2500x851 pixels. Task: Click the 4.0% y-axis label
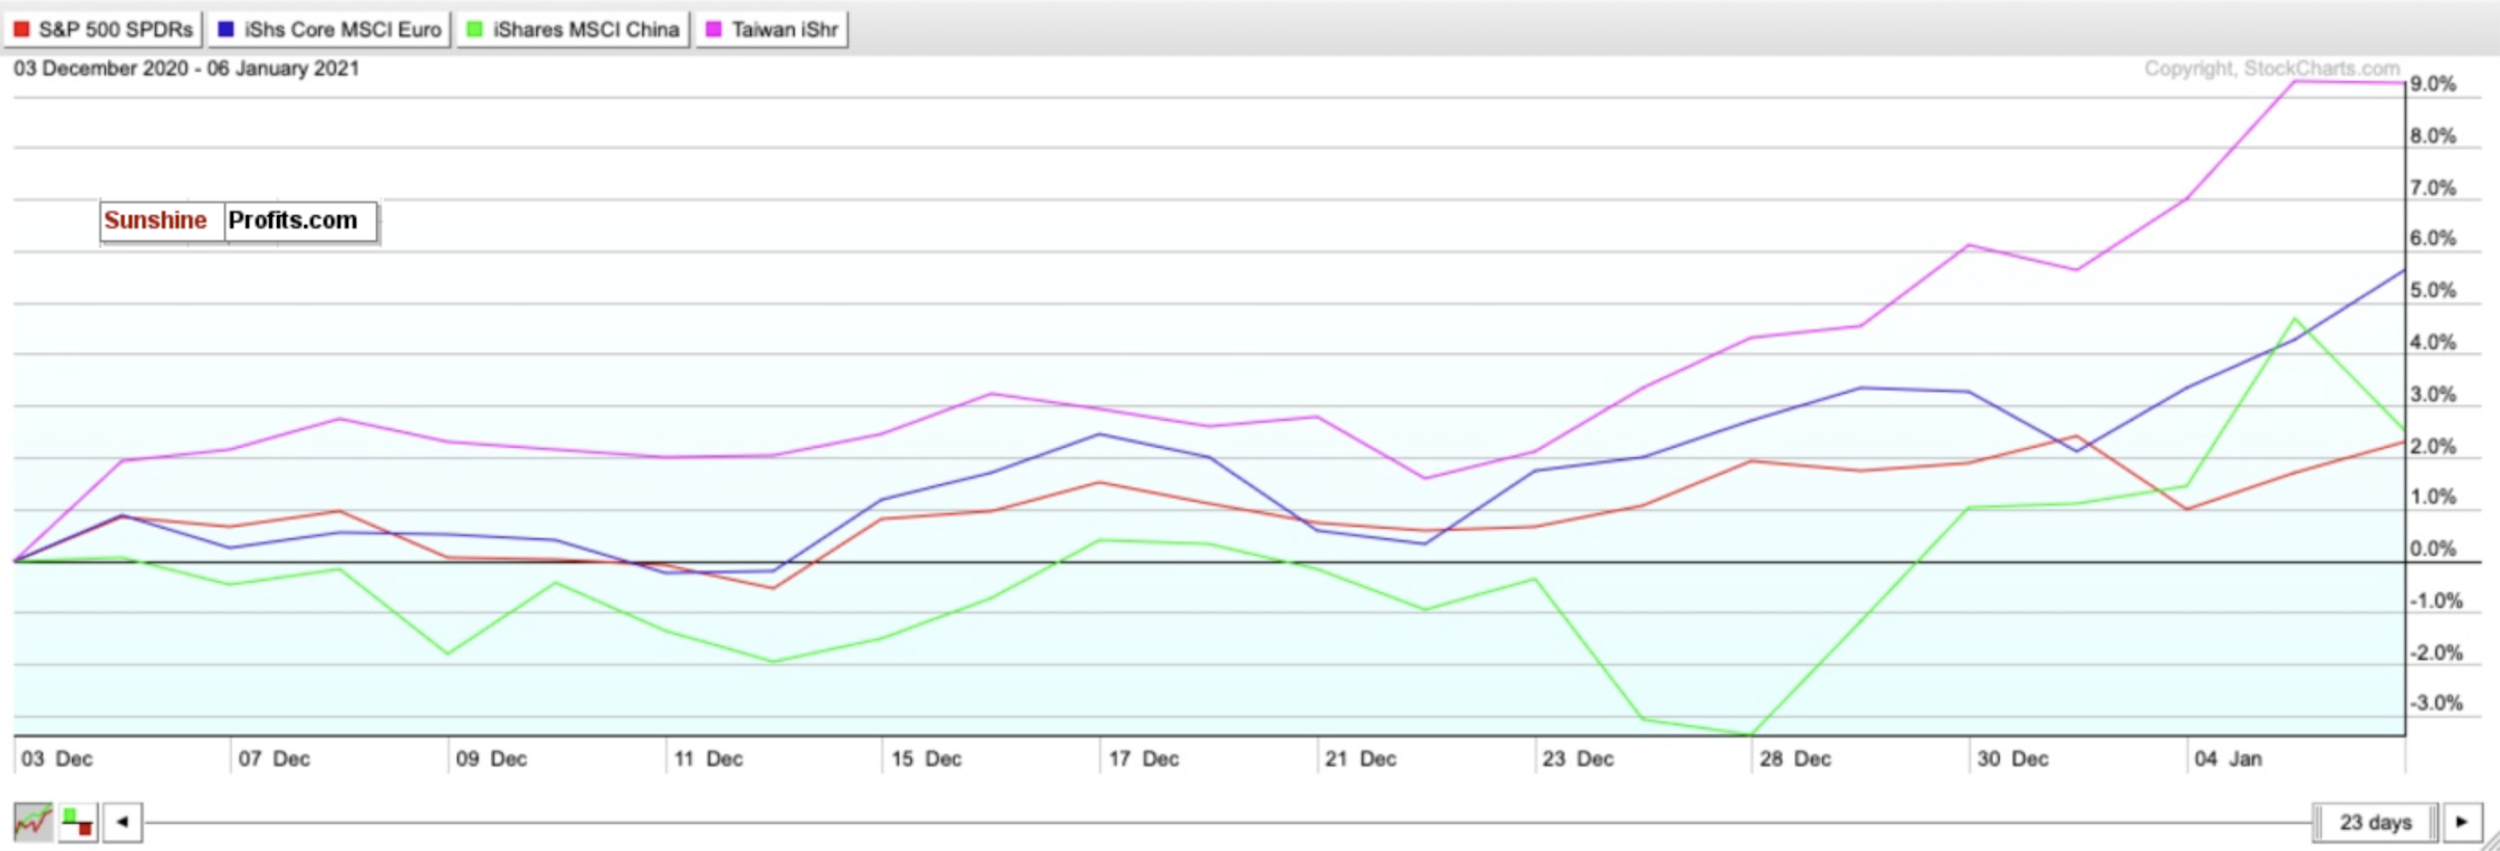[x=2433, y=342]
